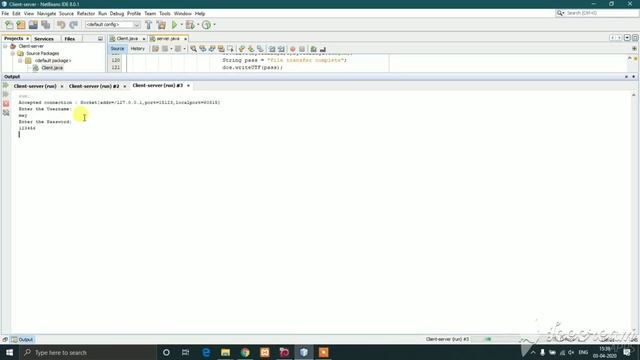
Task: Click the Previous Bookmark icon
Action: click(x=242, y=49)
